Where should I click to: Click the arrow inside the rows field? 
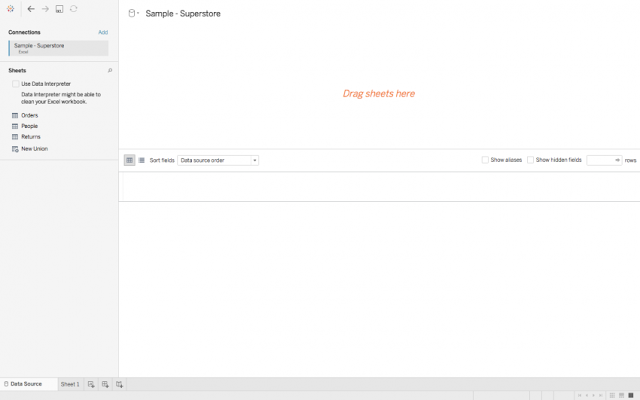click(x=618, y=160)
